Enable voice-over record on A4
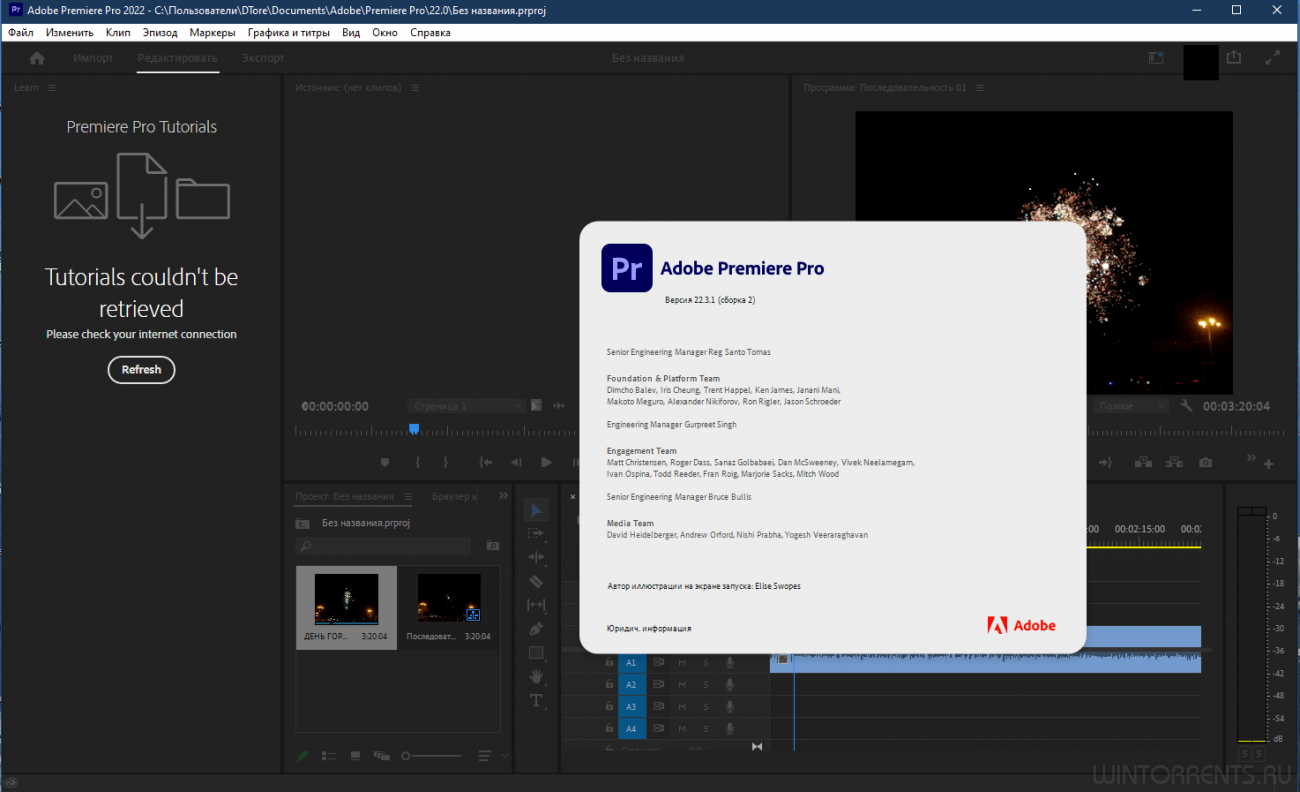The image size is (1300, 792). (730, 728)
